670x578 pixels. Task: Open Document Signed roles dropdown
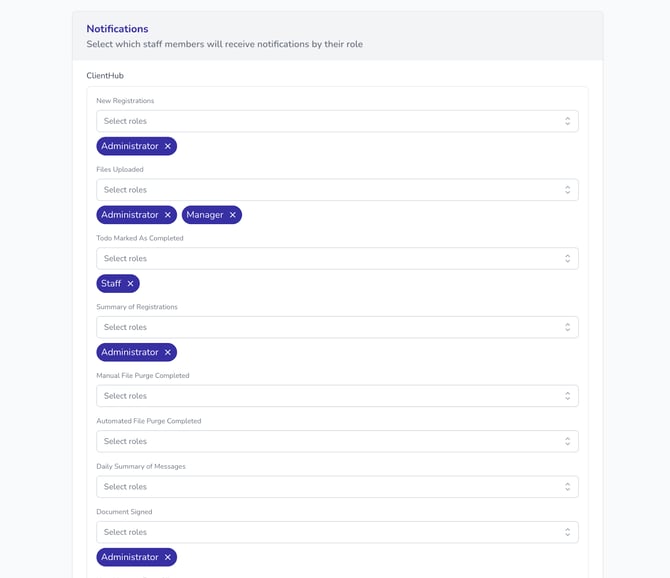click(330, 532)
